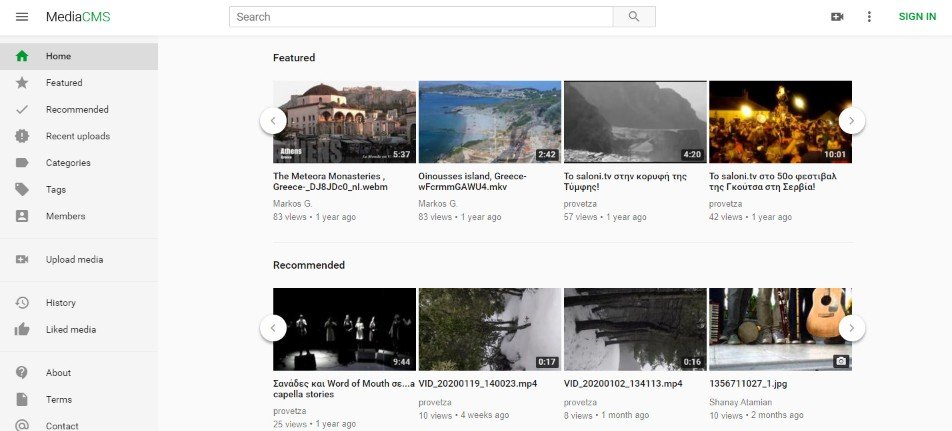Open the About page link
The height and width of the screenshot is (431, 952).
tap(79, 373)
